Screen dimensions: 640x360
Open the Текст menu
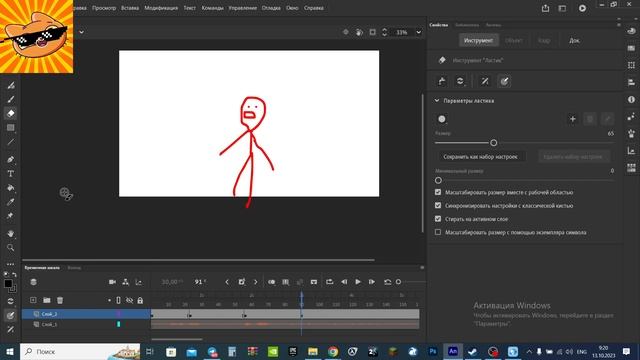(x=189, y=8)
